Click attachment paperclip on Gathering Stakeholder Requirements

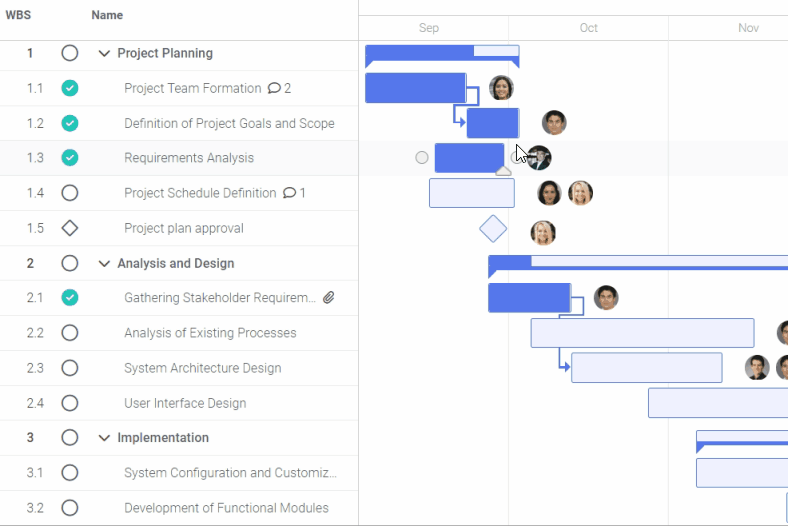(329, 298)
